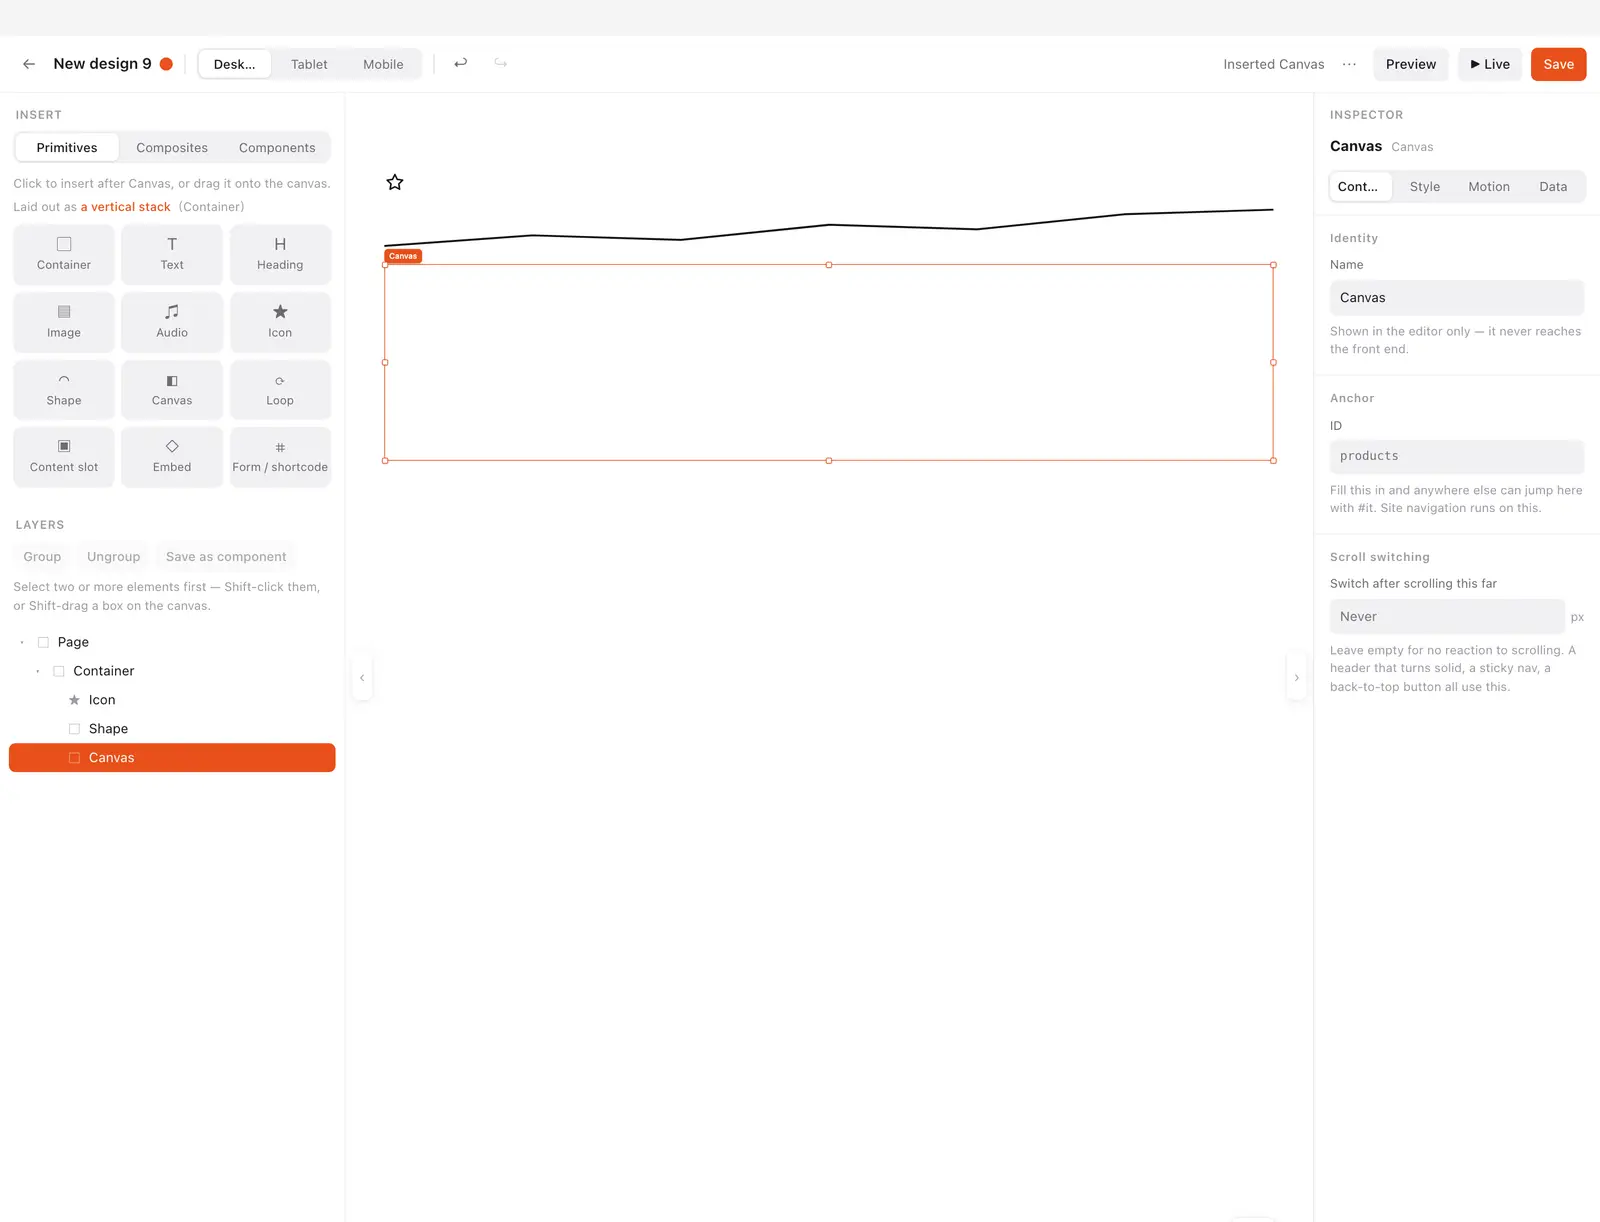The width and height of the screenshot is (1600, 1222).
Task: Insert a Loop primitive
Action: point(280,390)
